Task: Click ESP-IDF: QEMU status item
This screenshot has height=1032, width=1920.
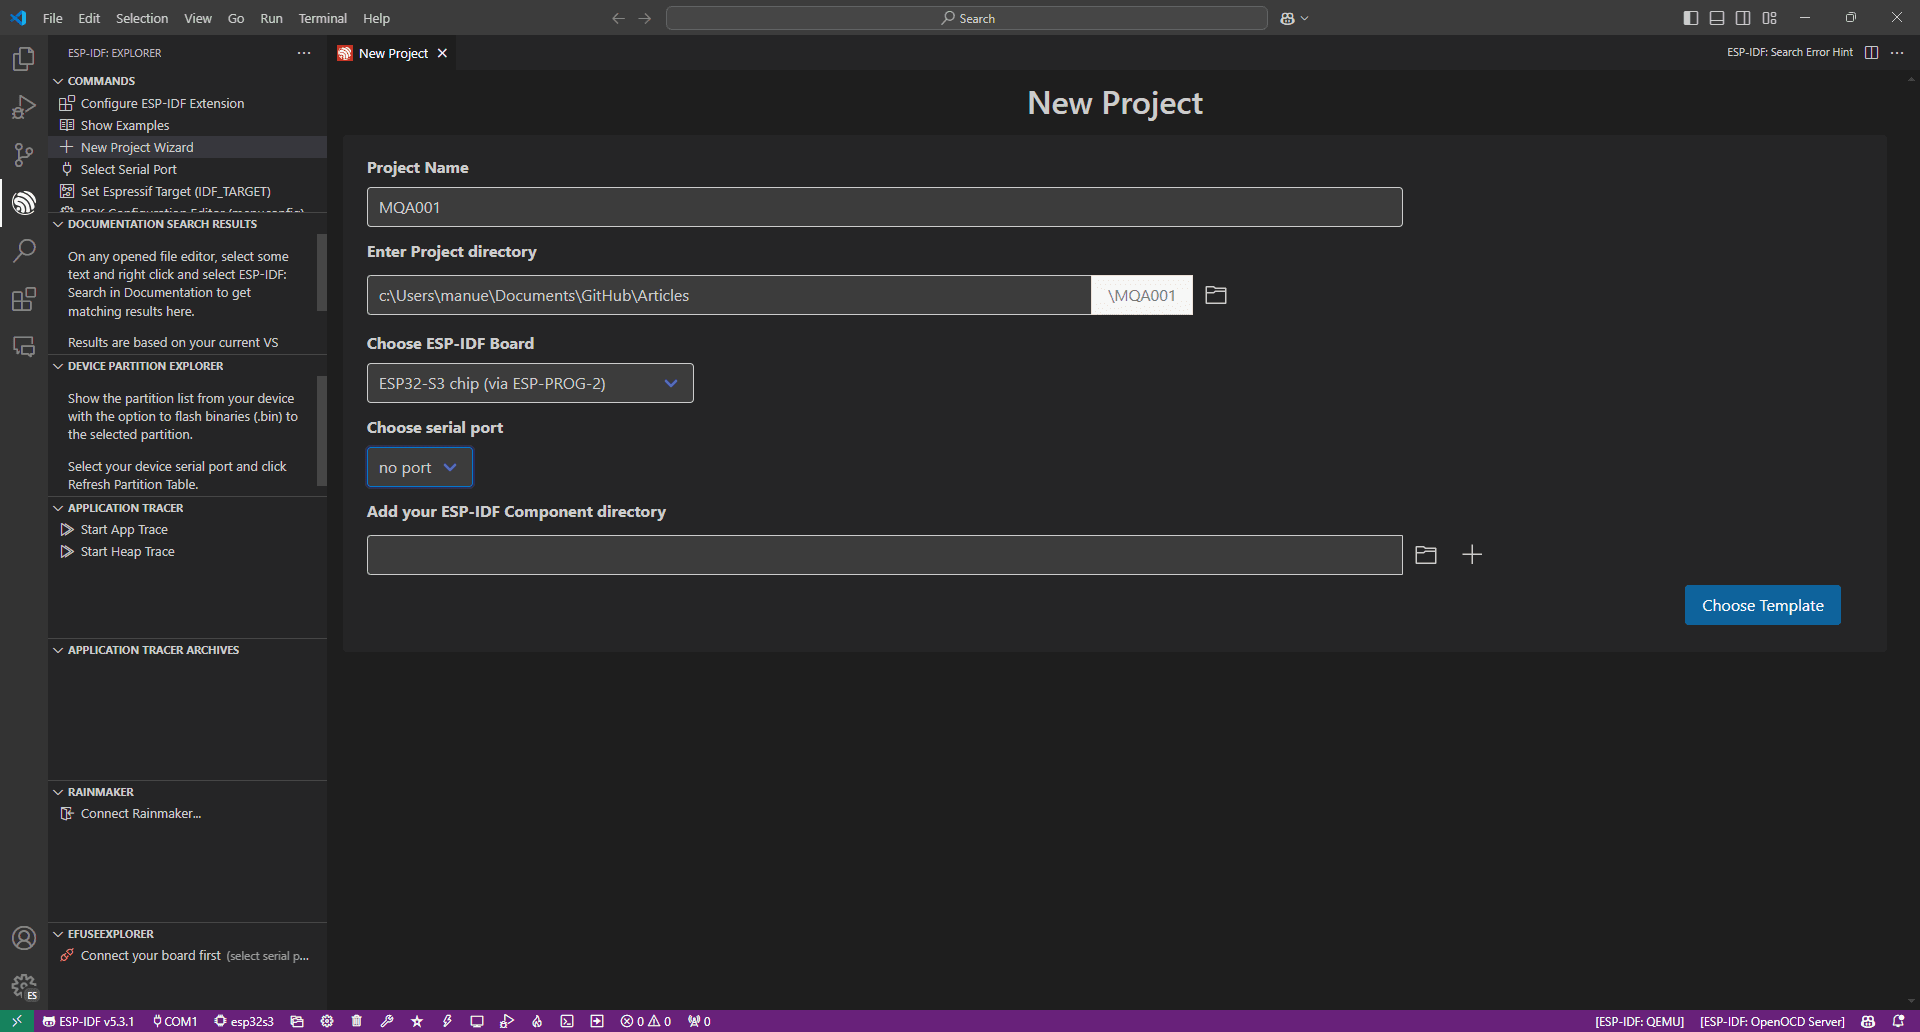Action: pos(1639,1021)
